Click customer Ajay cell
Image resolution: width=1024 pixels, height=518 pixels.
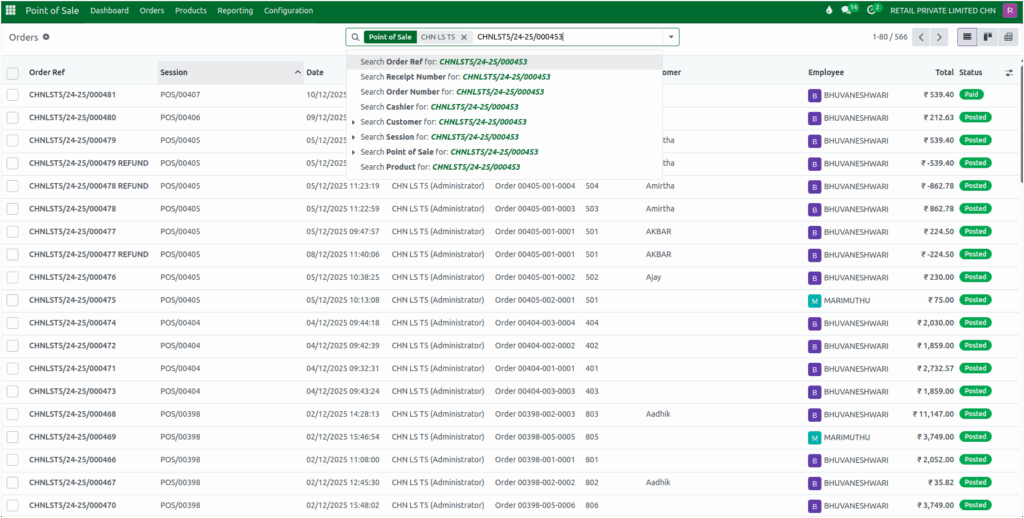point(653,277)
